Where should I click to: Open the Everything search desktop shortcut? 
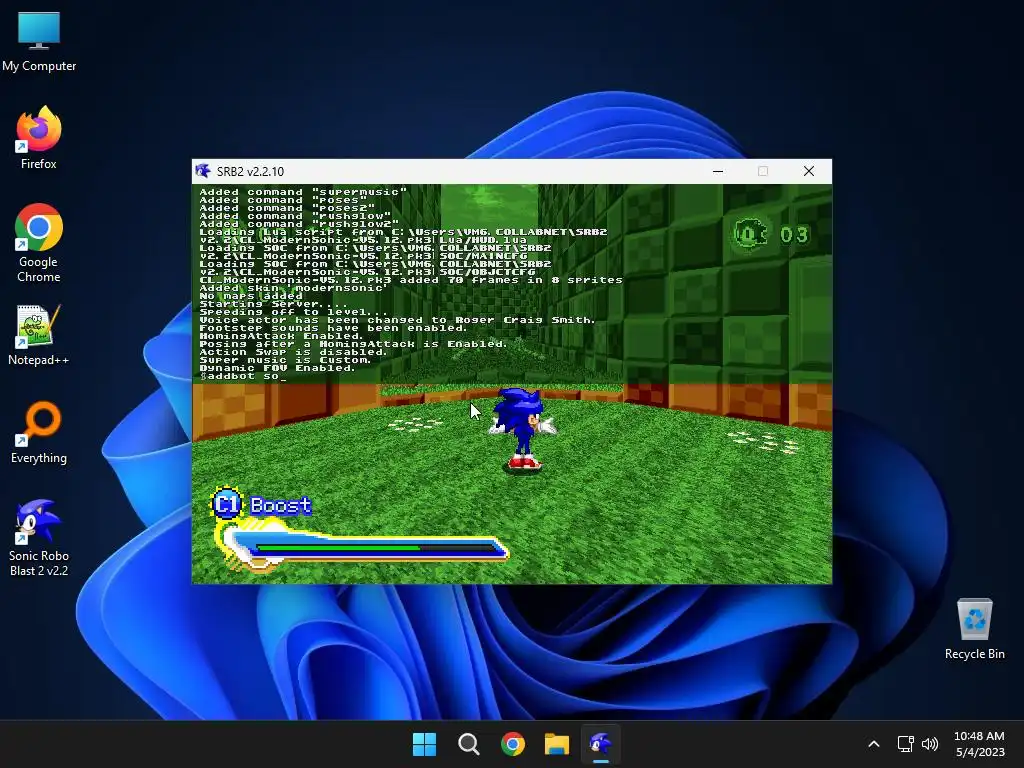[39, 432]
